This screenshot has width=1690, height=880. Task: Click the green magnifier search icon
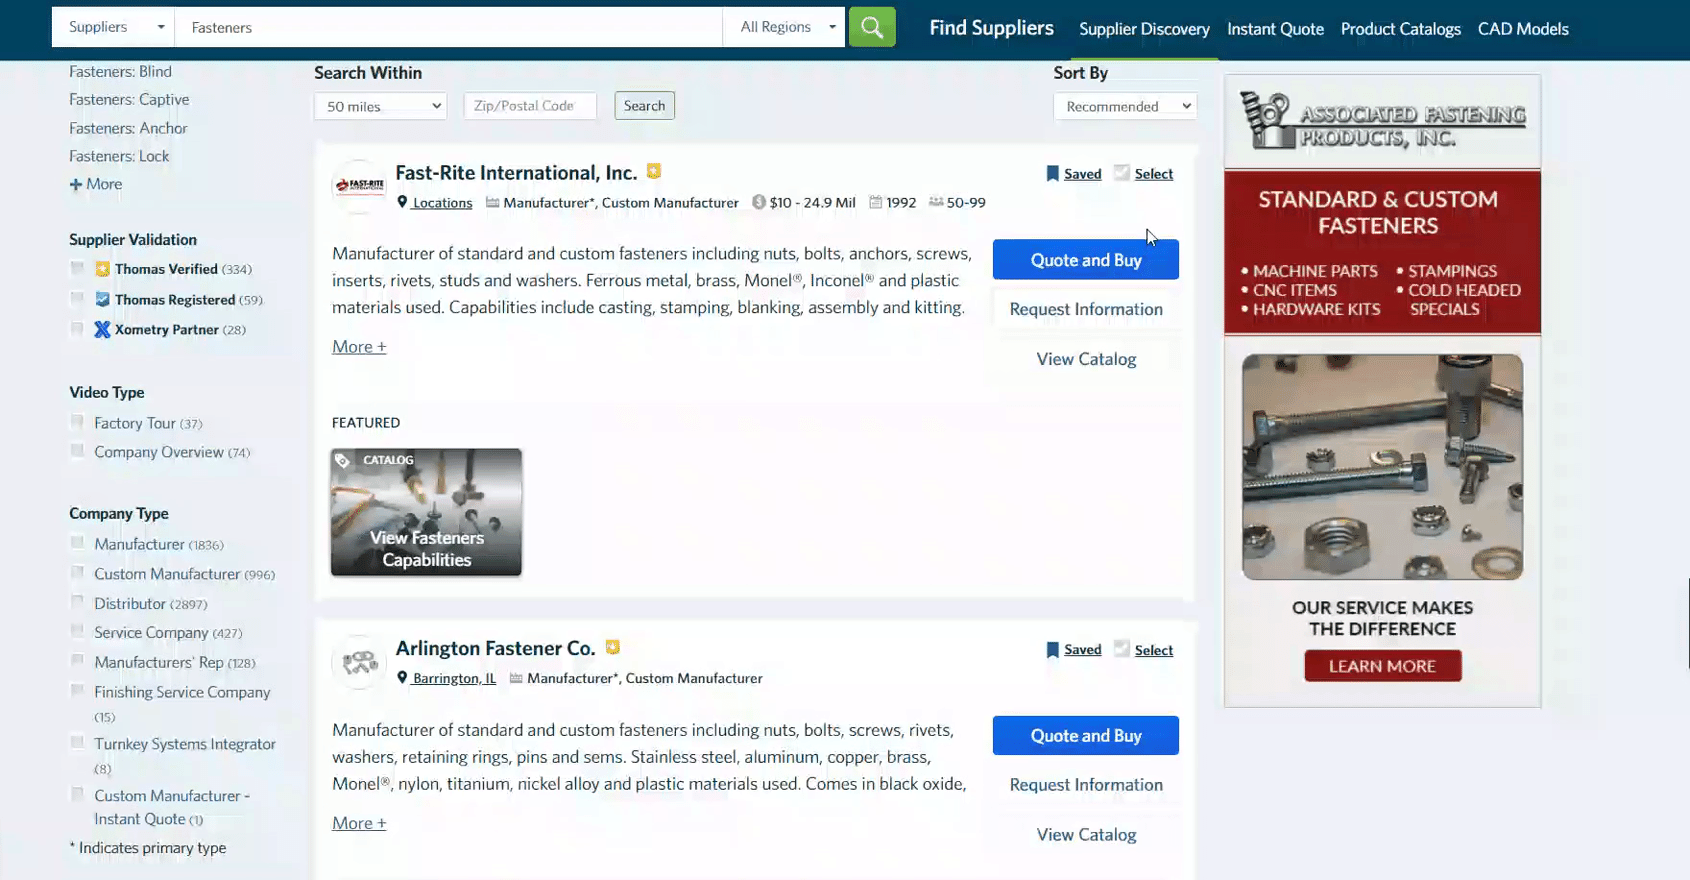(x=872, y=27)
